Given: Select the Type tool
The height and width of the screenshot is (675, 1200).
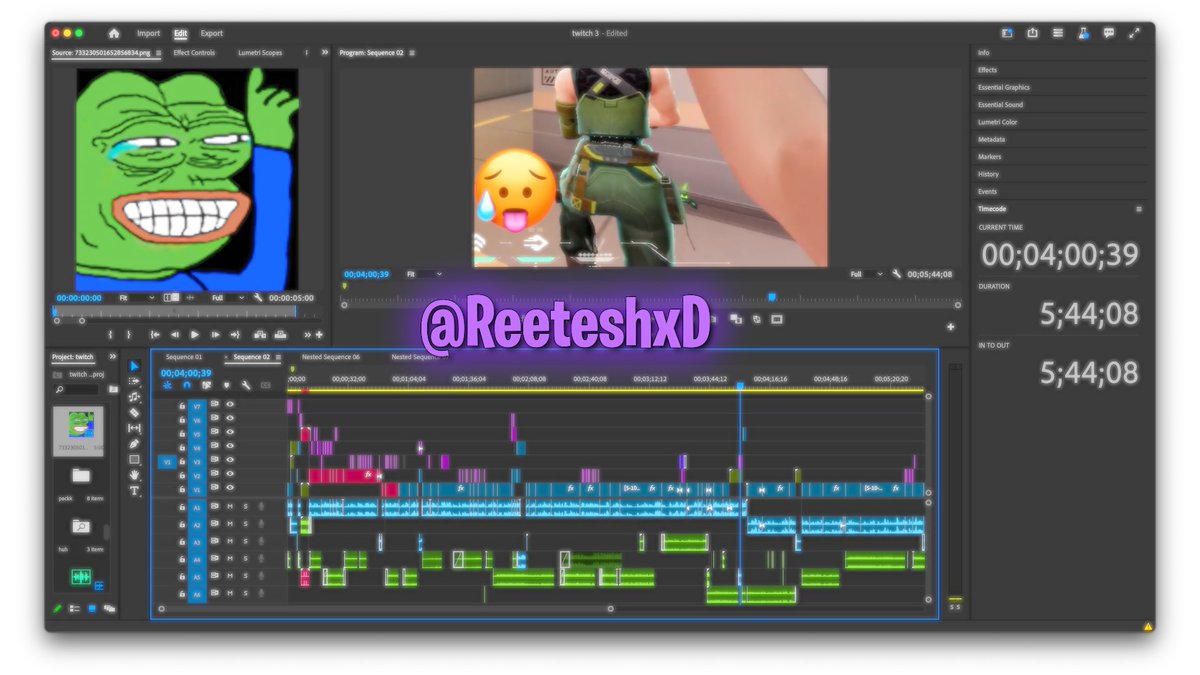Looking at the screenshot, I should point(135,491).
